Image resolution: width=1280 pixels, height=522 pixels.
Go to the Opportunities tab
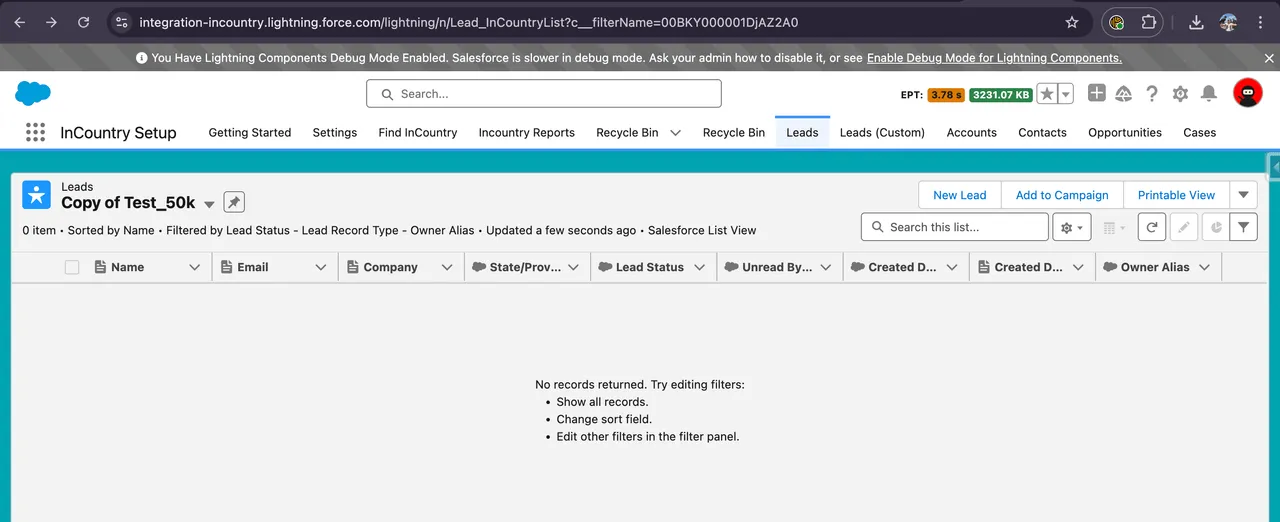1124,132
